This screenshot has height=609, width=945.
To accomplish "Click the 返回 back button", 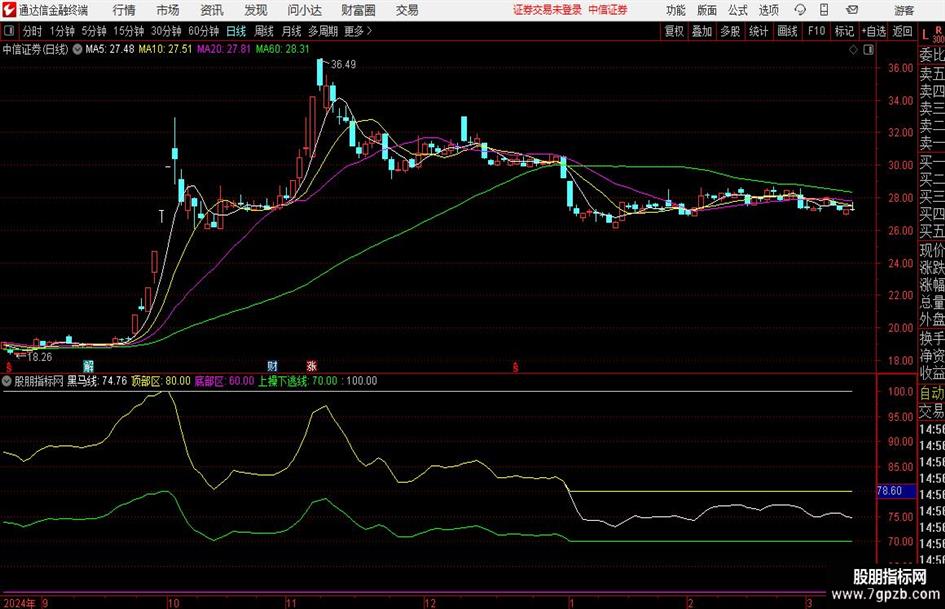I will 902,31.
